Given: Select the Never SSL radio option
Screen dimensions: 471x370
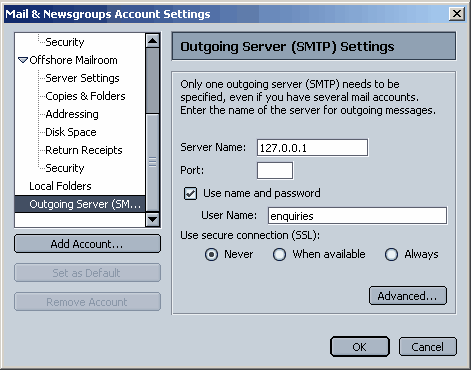Looking at the screenshot, I should pos(211,254).
